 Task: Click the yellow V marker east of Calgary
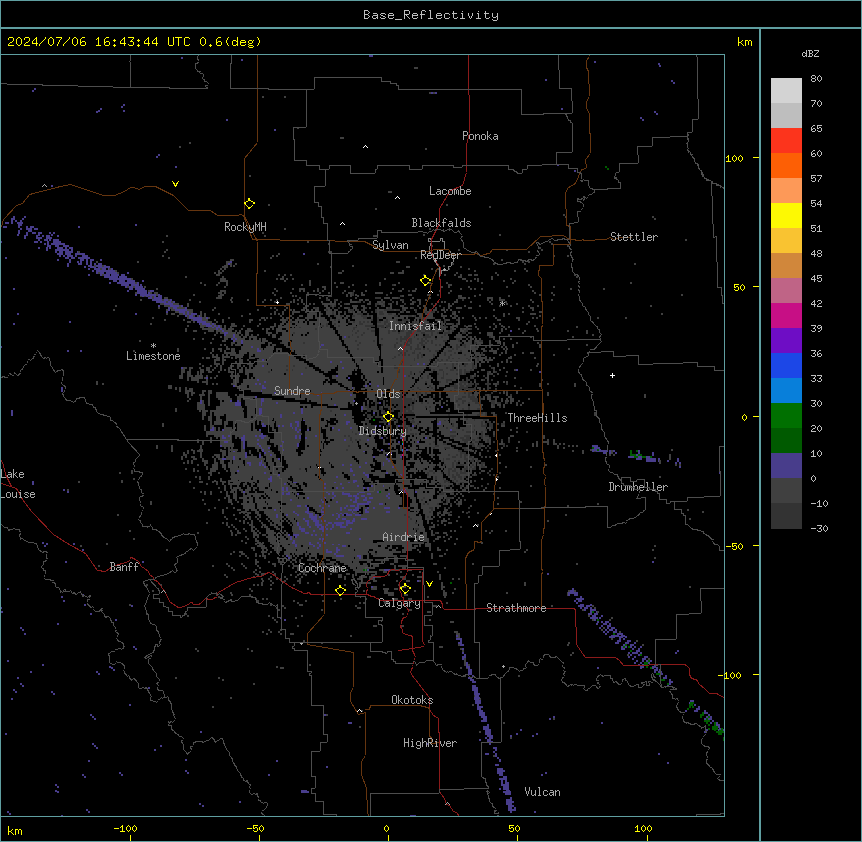tap(429, 584)
